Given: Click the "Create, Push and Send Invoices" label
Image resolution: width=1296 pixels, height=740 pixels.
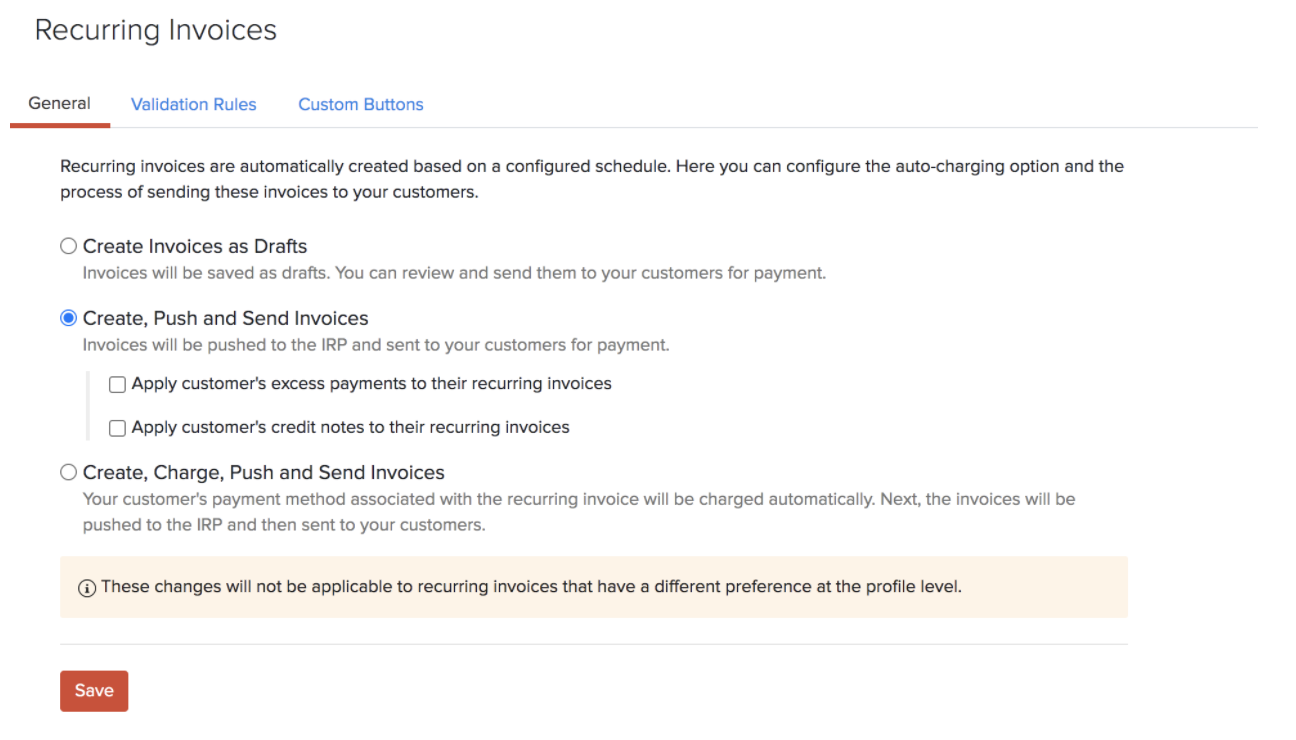Looking at the screenshot, I should (225, 318).
